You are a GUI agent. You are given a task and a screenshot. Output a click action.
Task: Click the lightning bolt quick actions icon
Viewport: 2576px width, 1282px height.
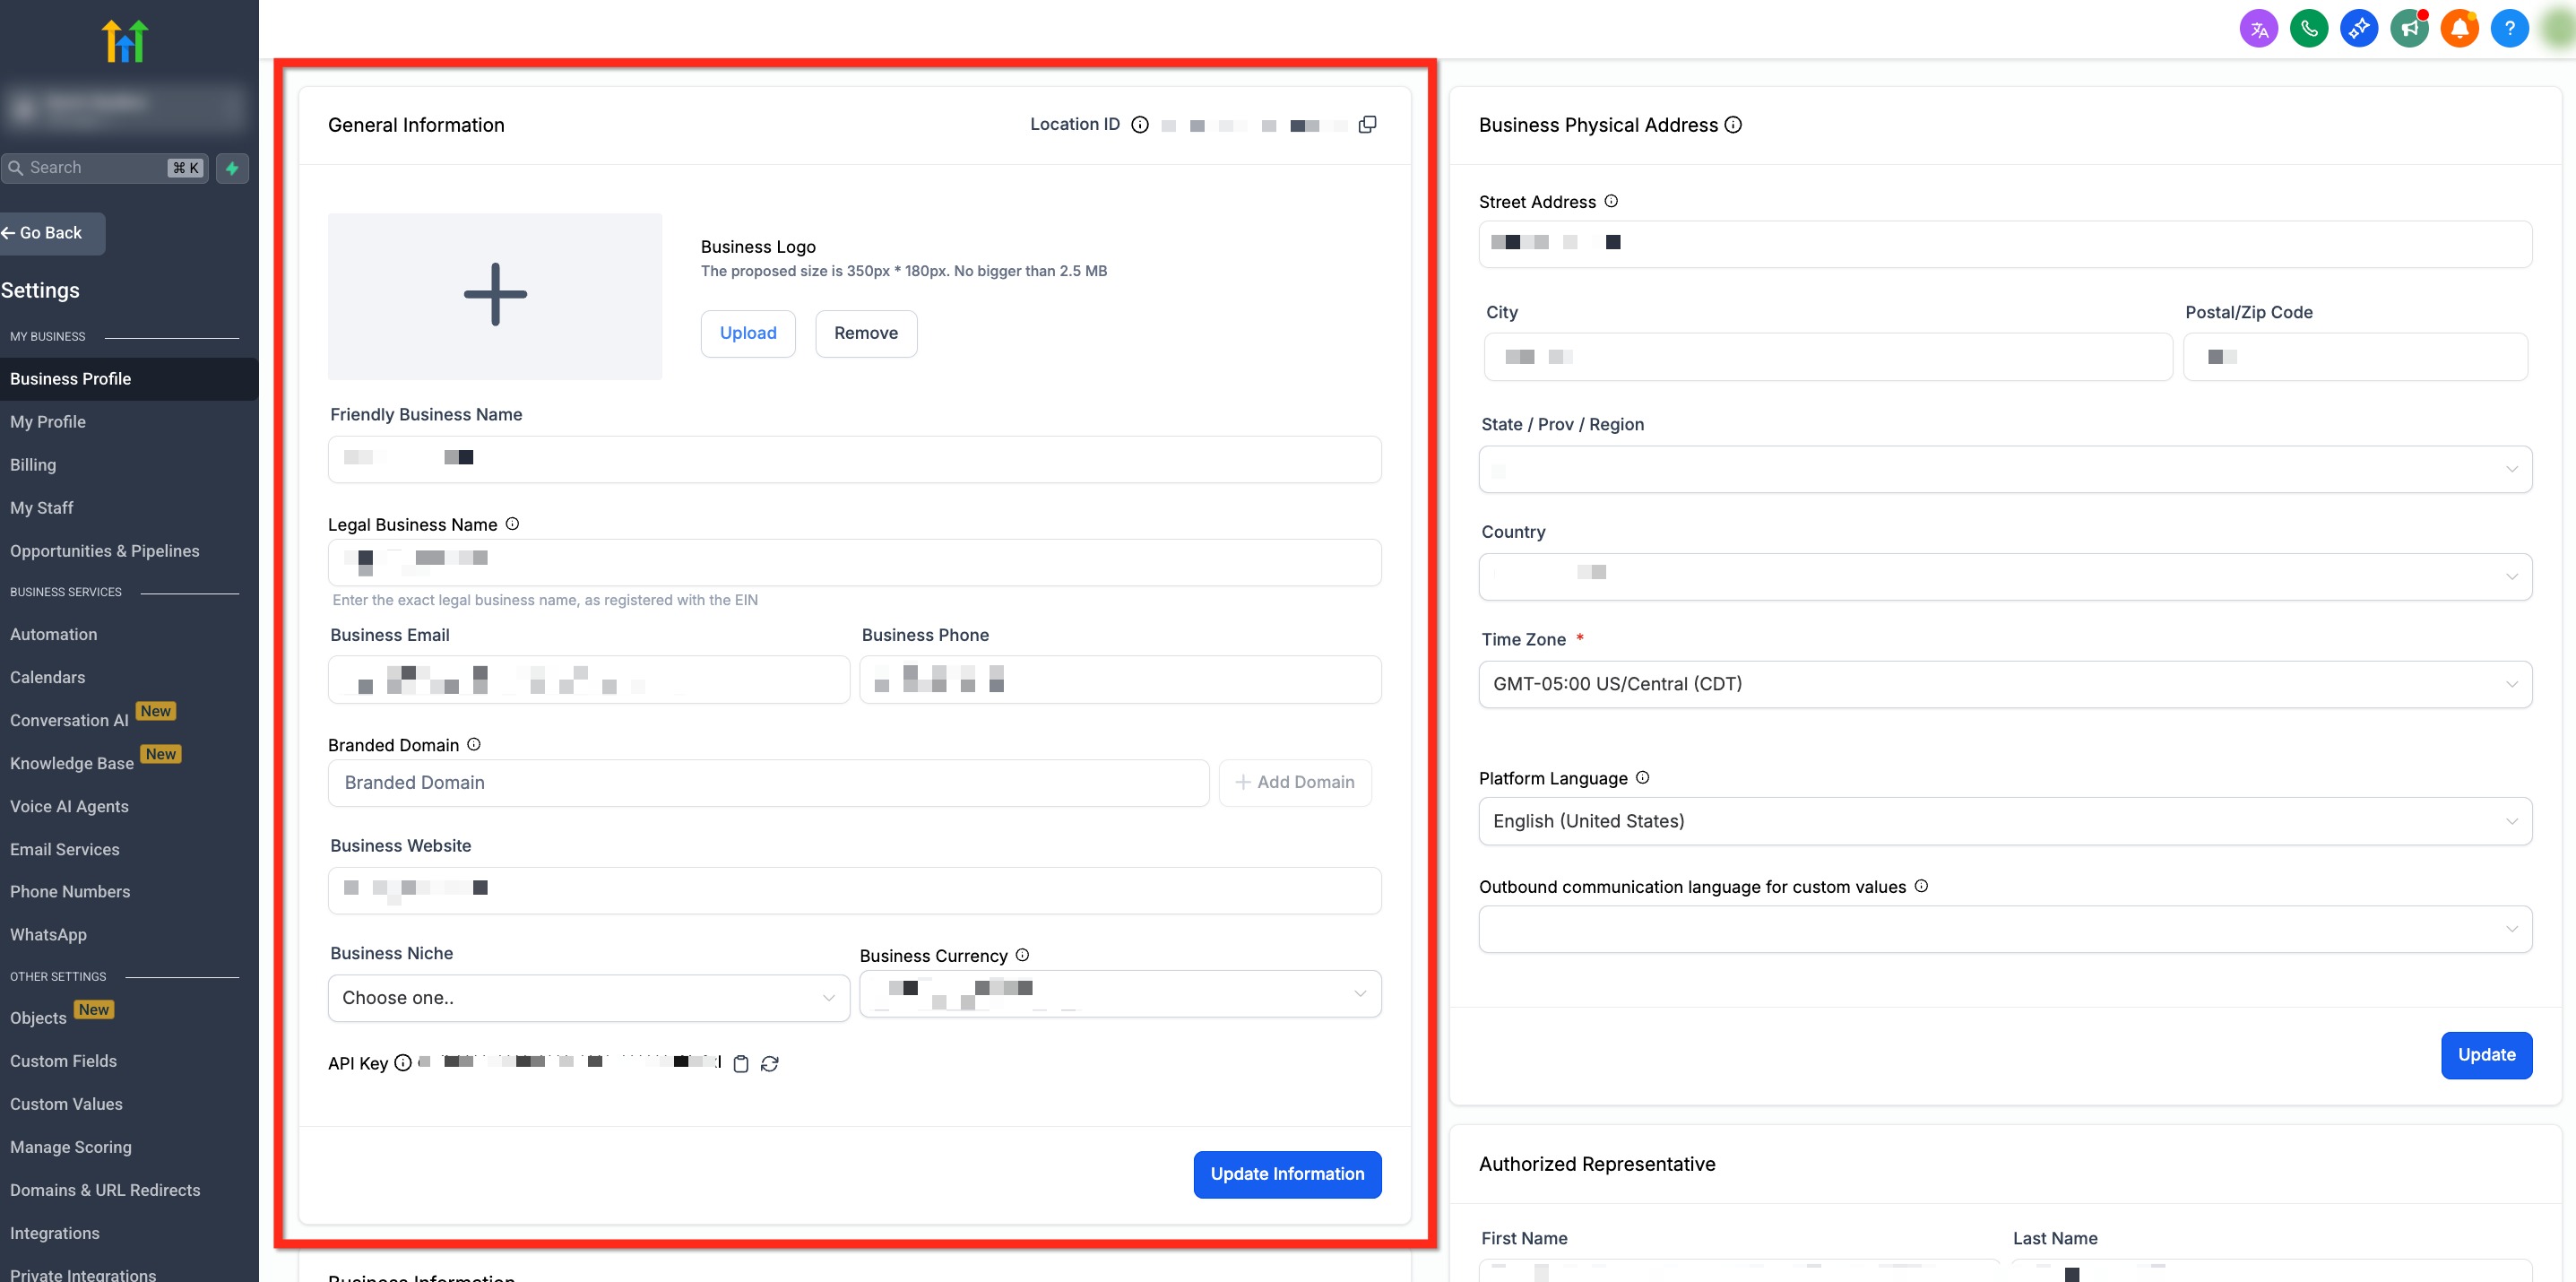pyautogui.click(x=232, y=168)
